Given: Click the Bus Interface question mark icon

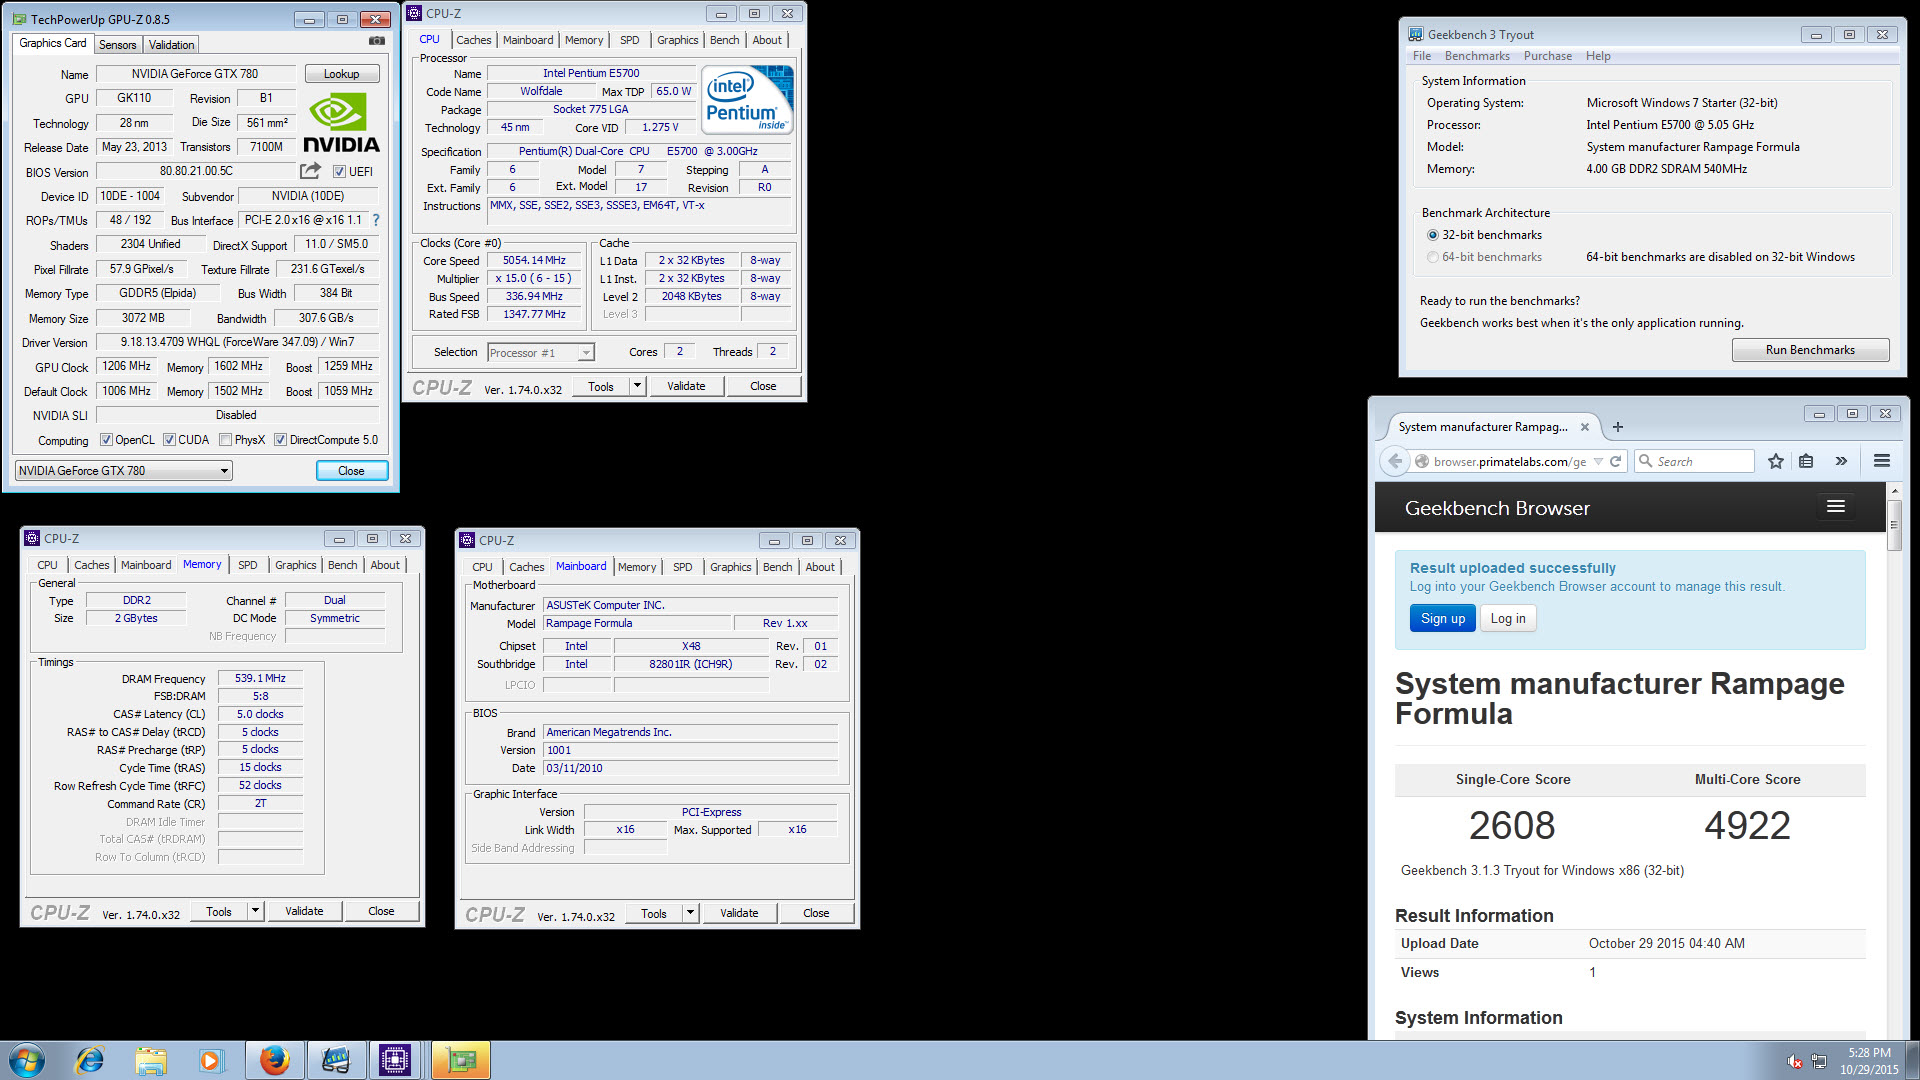Looking at the screenshot, I should [376, 220].
